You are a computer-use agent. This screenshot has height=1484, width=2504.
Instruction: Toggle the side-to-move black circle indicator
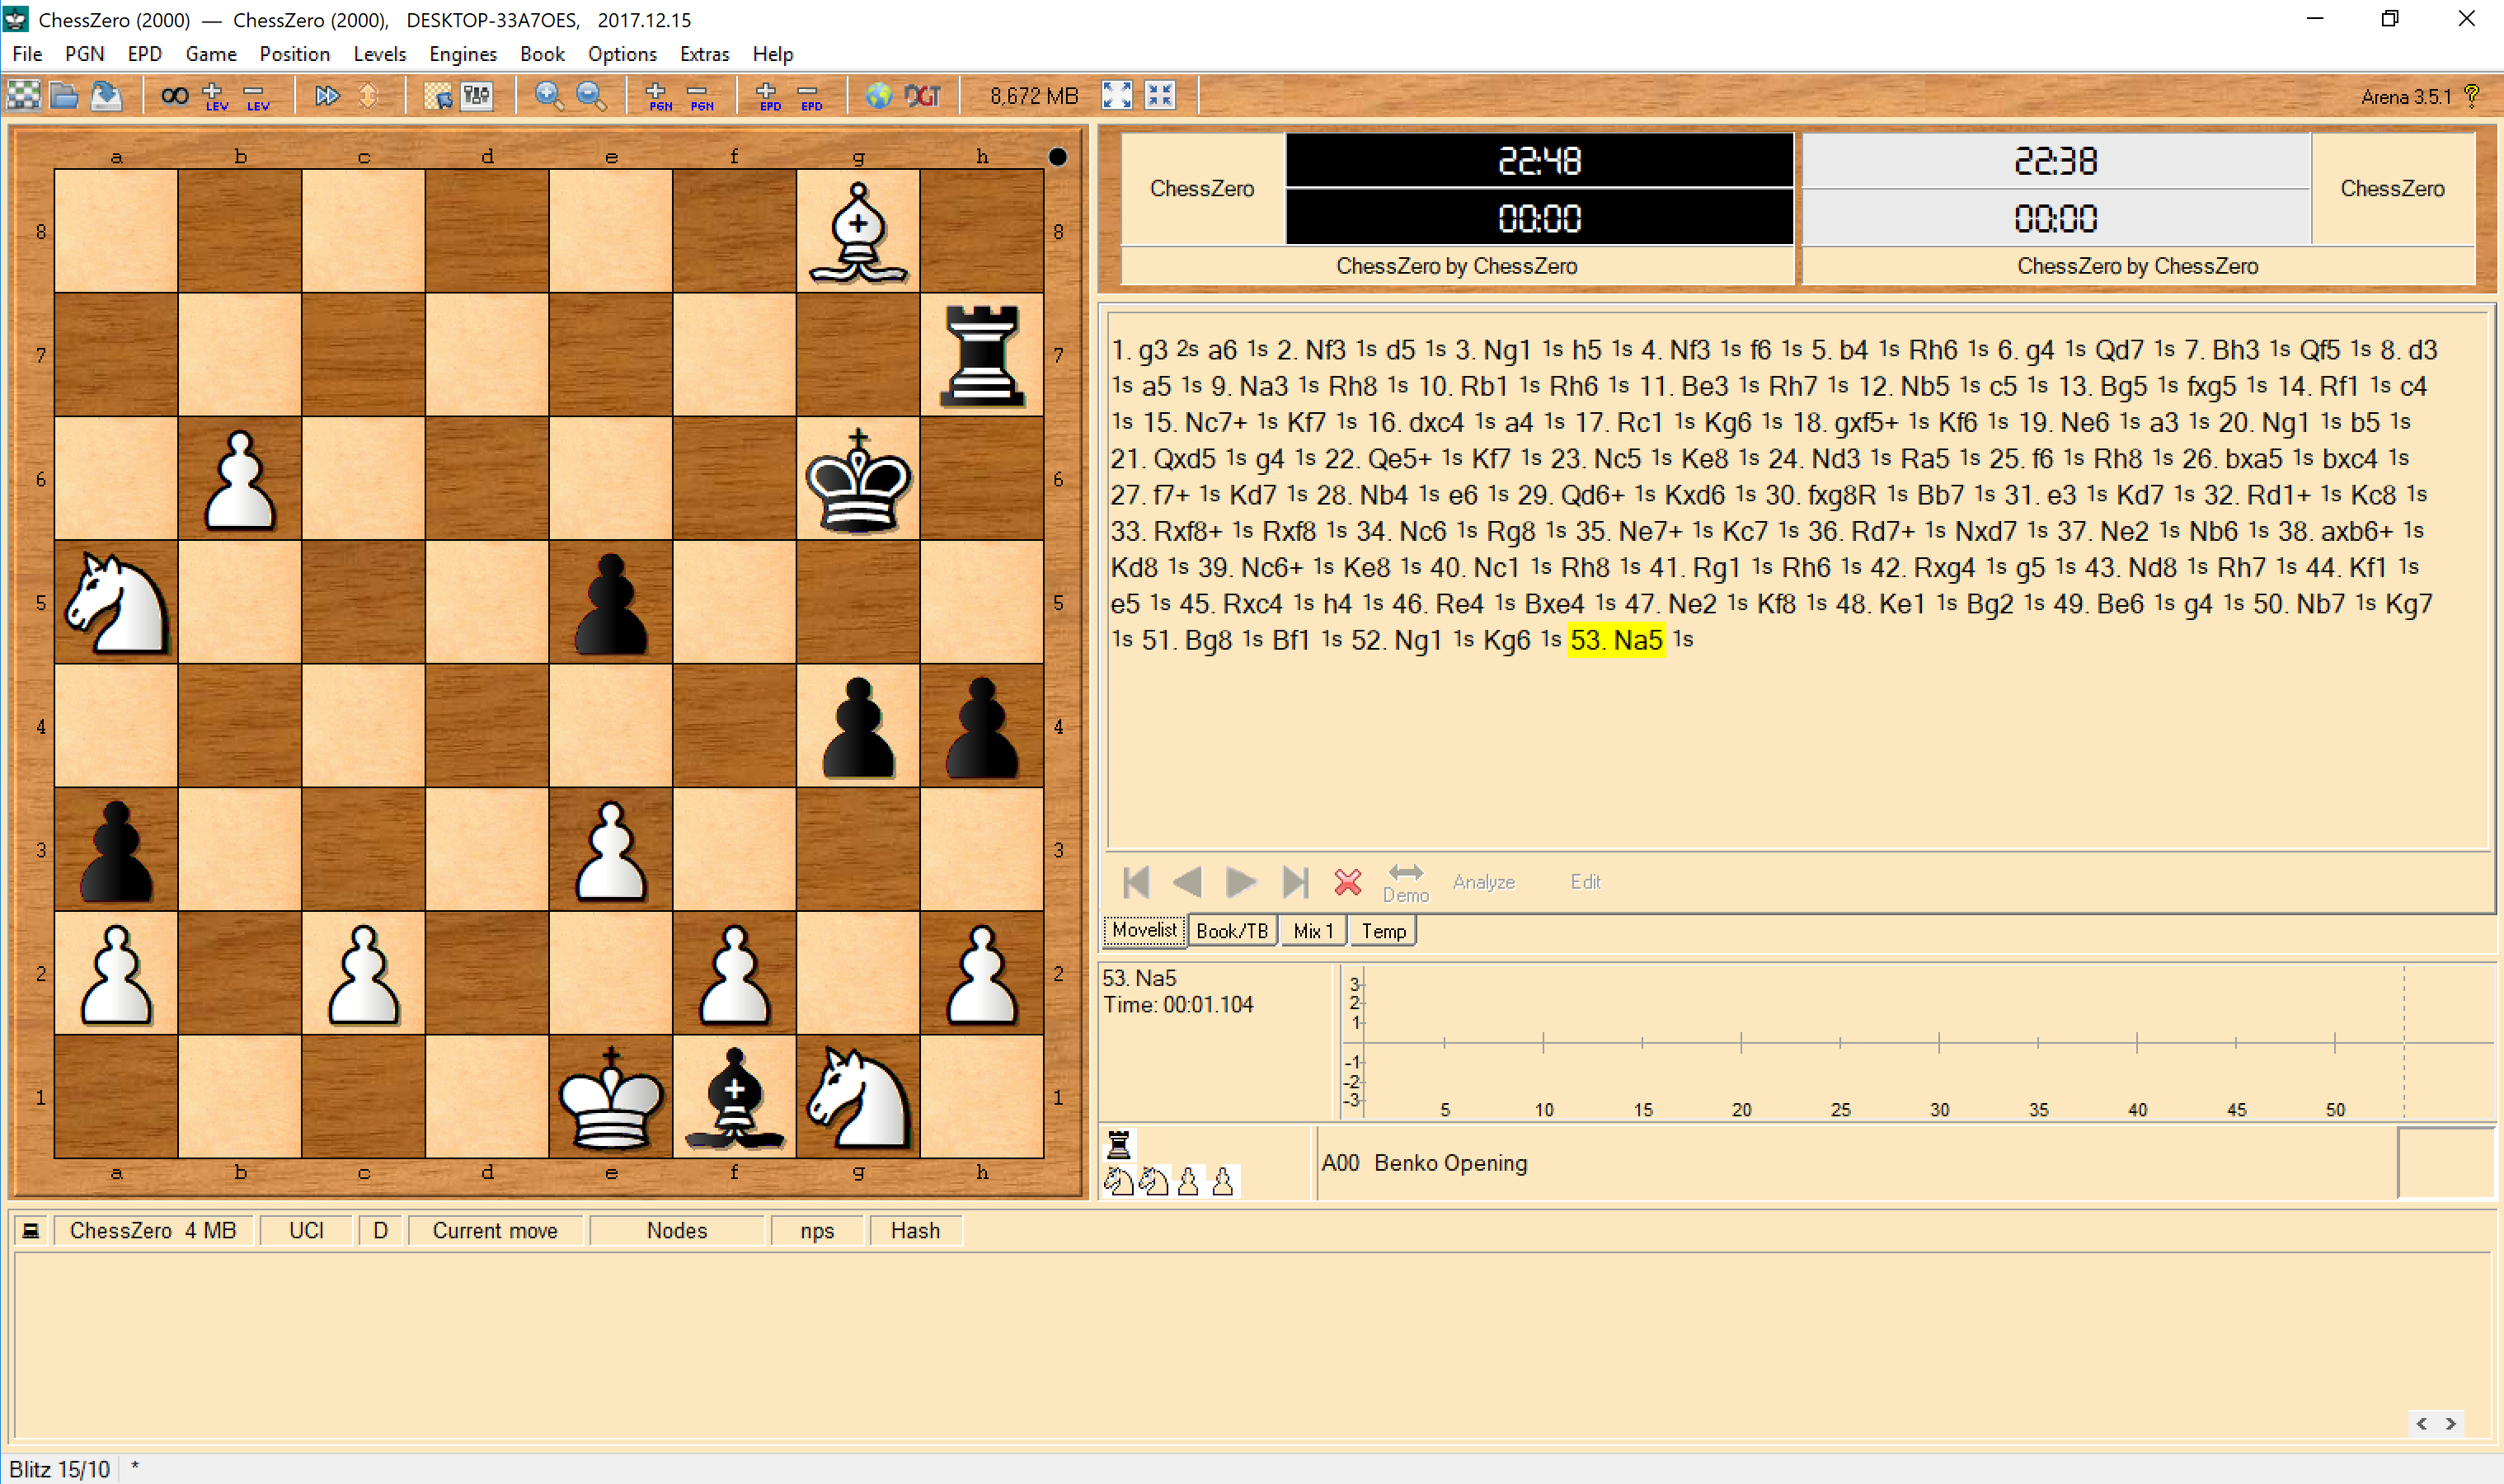pyautogui.click(x=1057, y=157)
